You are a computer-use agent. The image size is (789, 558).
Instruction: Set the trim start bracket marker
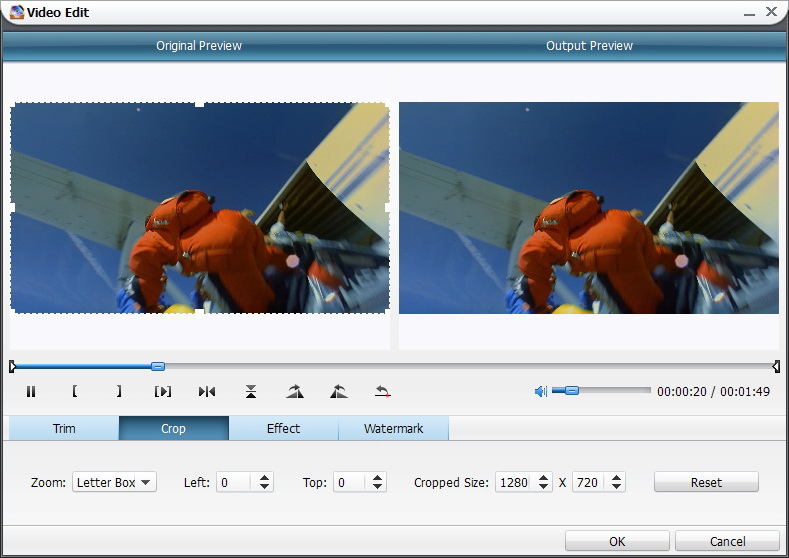click(74, 391)
